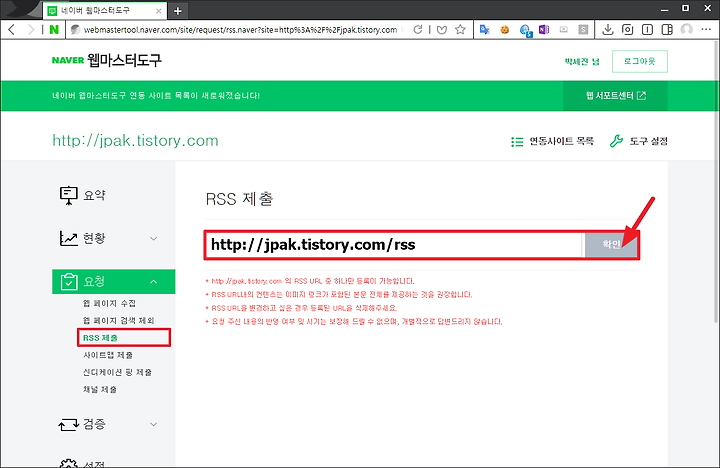Select RSS 제출 submenu item
This screenshot has height=468, width=720.
pyautogui.click(x=101, y=338)
